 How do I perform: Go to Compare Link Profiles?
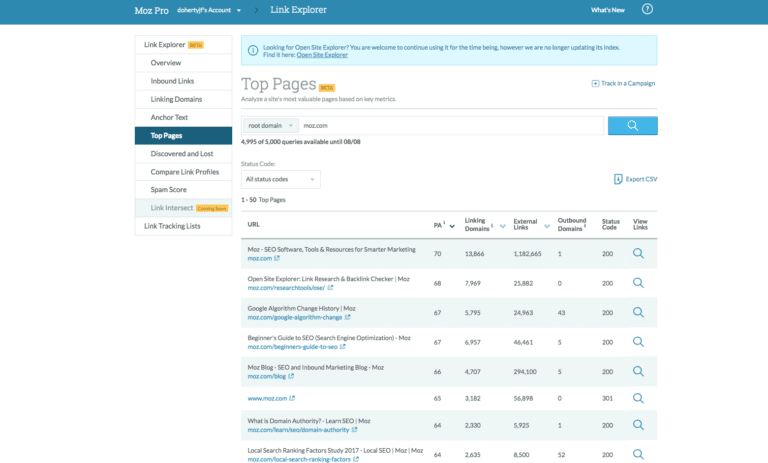click(183, 172)
